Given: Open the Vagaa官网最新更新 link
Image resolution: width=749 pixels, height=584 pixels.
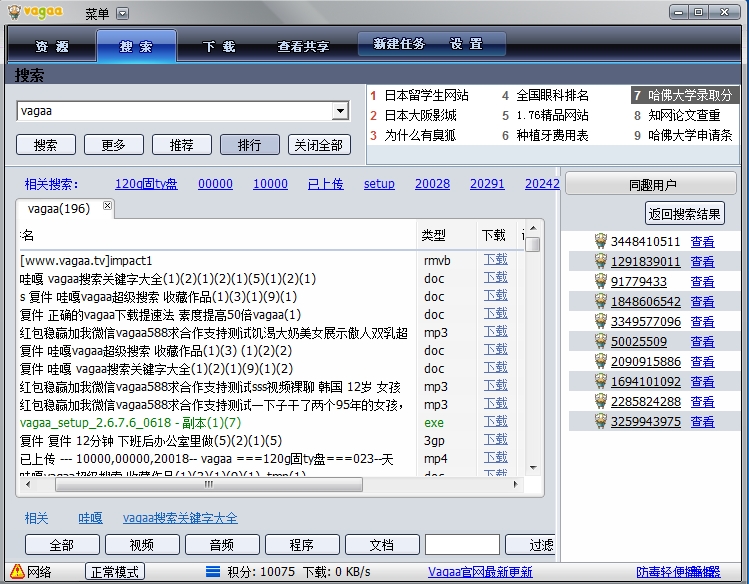Looking at the screenshot, I should 480,572.
